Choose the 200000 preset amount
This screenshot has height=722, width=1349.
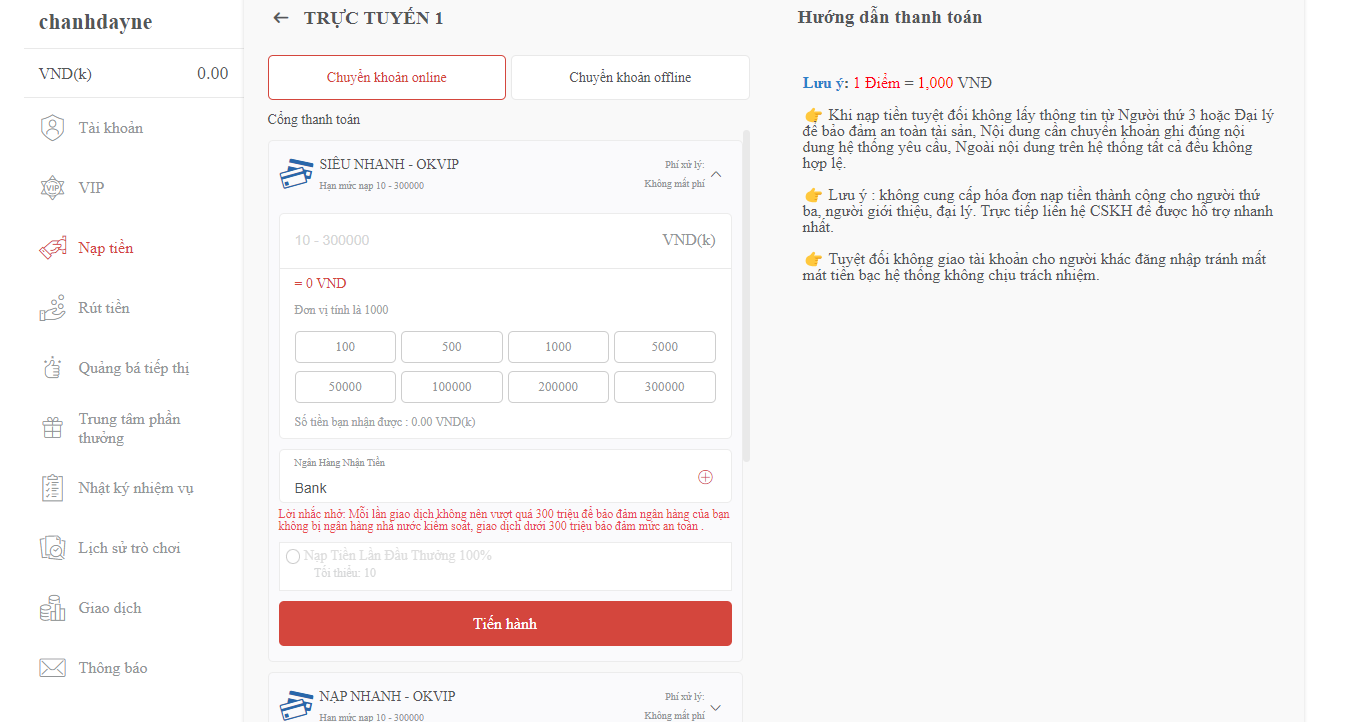(558, 387)
